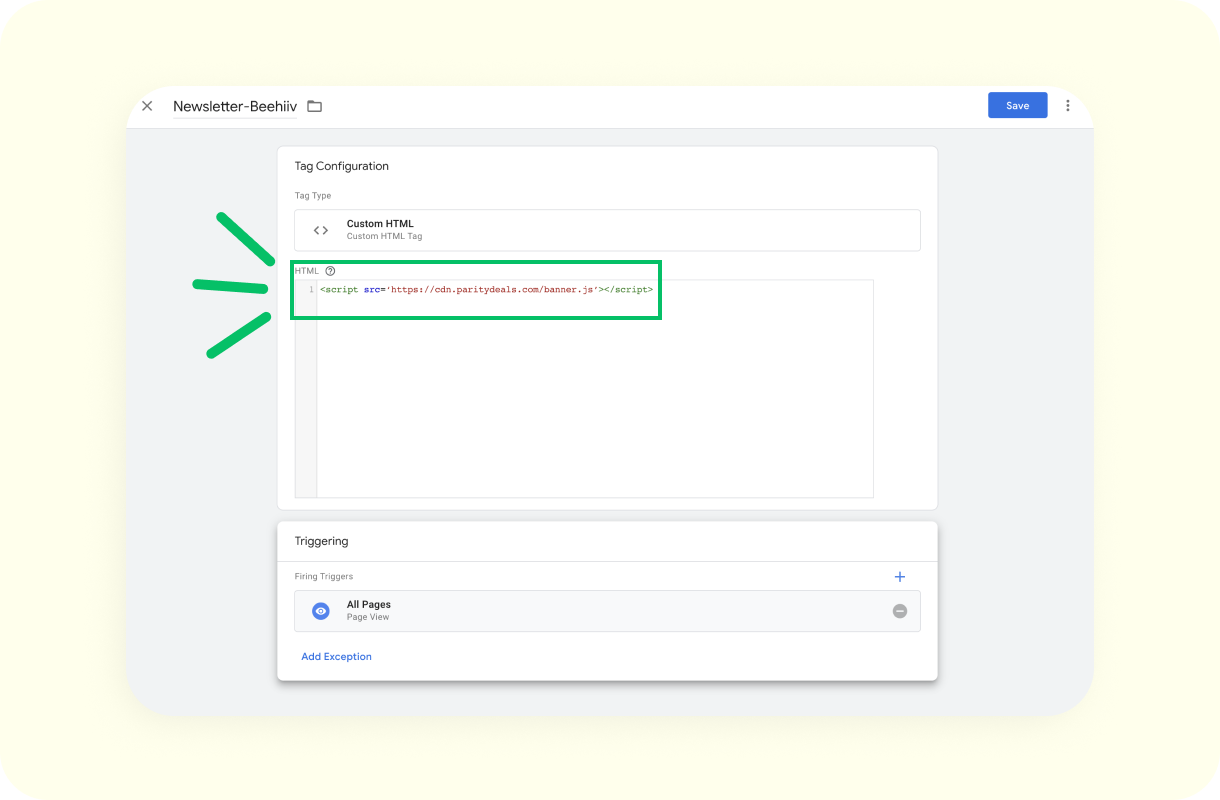The width and height of the screenshot is (1220, 800).
Task: Open HTML help question mark icon
Action: 330,271
